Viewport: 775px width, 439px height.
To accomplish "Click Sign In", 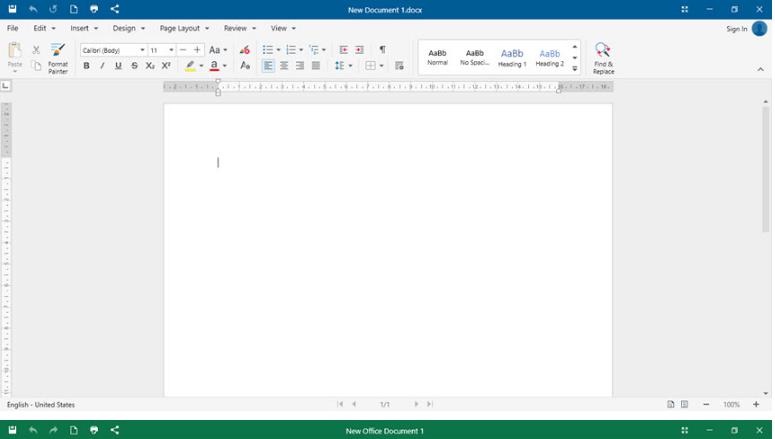I will 736,29.
